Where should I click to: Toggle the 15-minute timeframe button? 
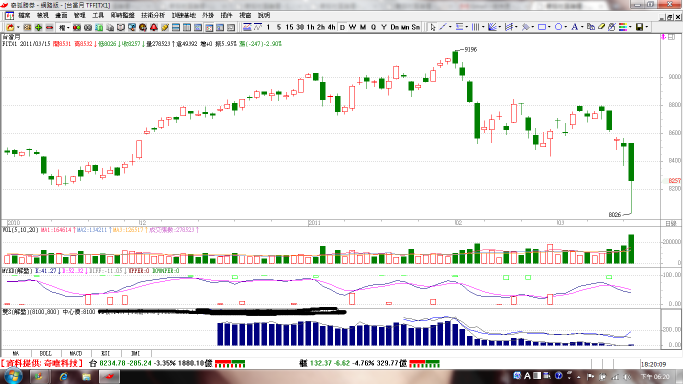click(x=289, y=27)
